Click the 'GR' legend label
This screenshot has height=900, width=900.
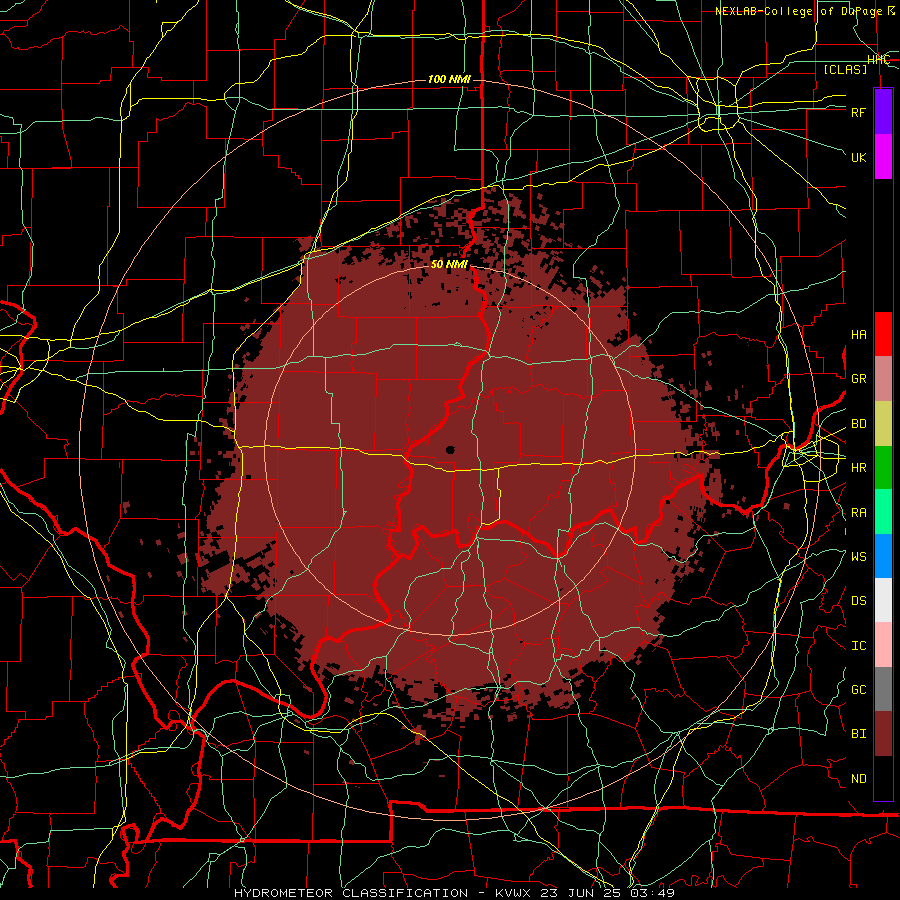point(858,379)
